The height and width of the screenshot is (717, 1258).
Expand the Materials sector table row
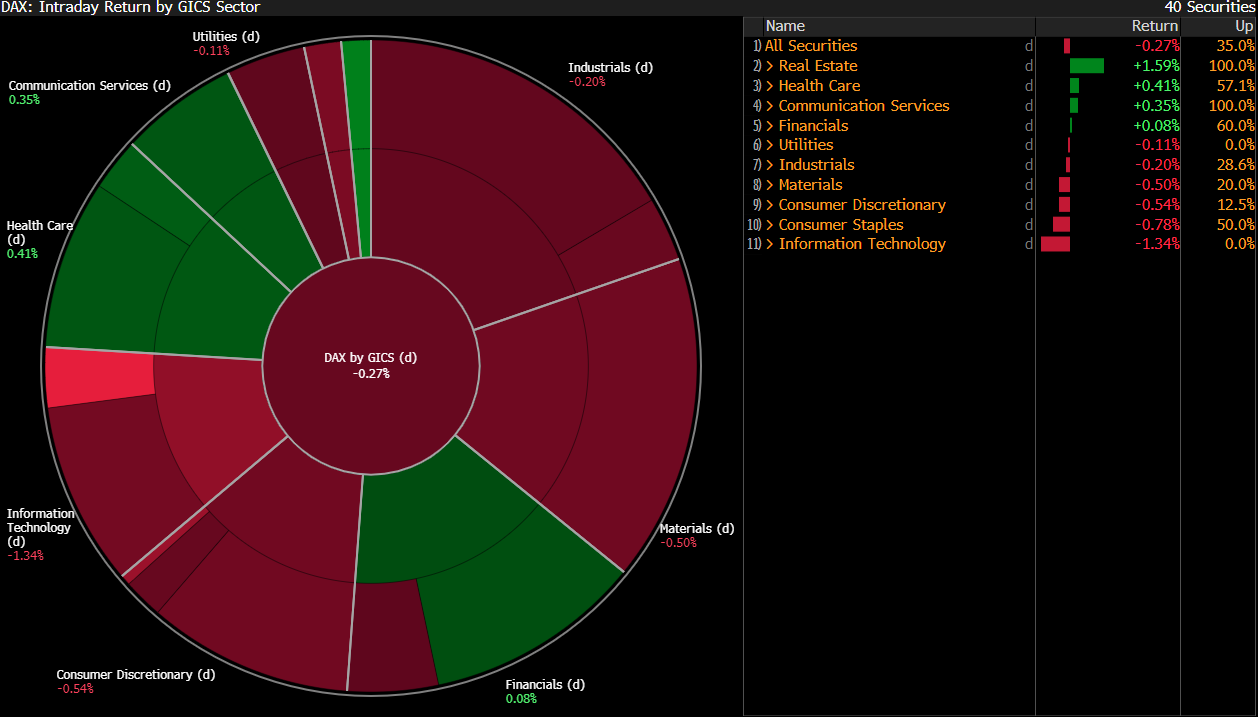point(770,185)
